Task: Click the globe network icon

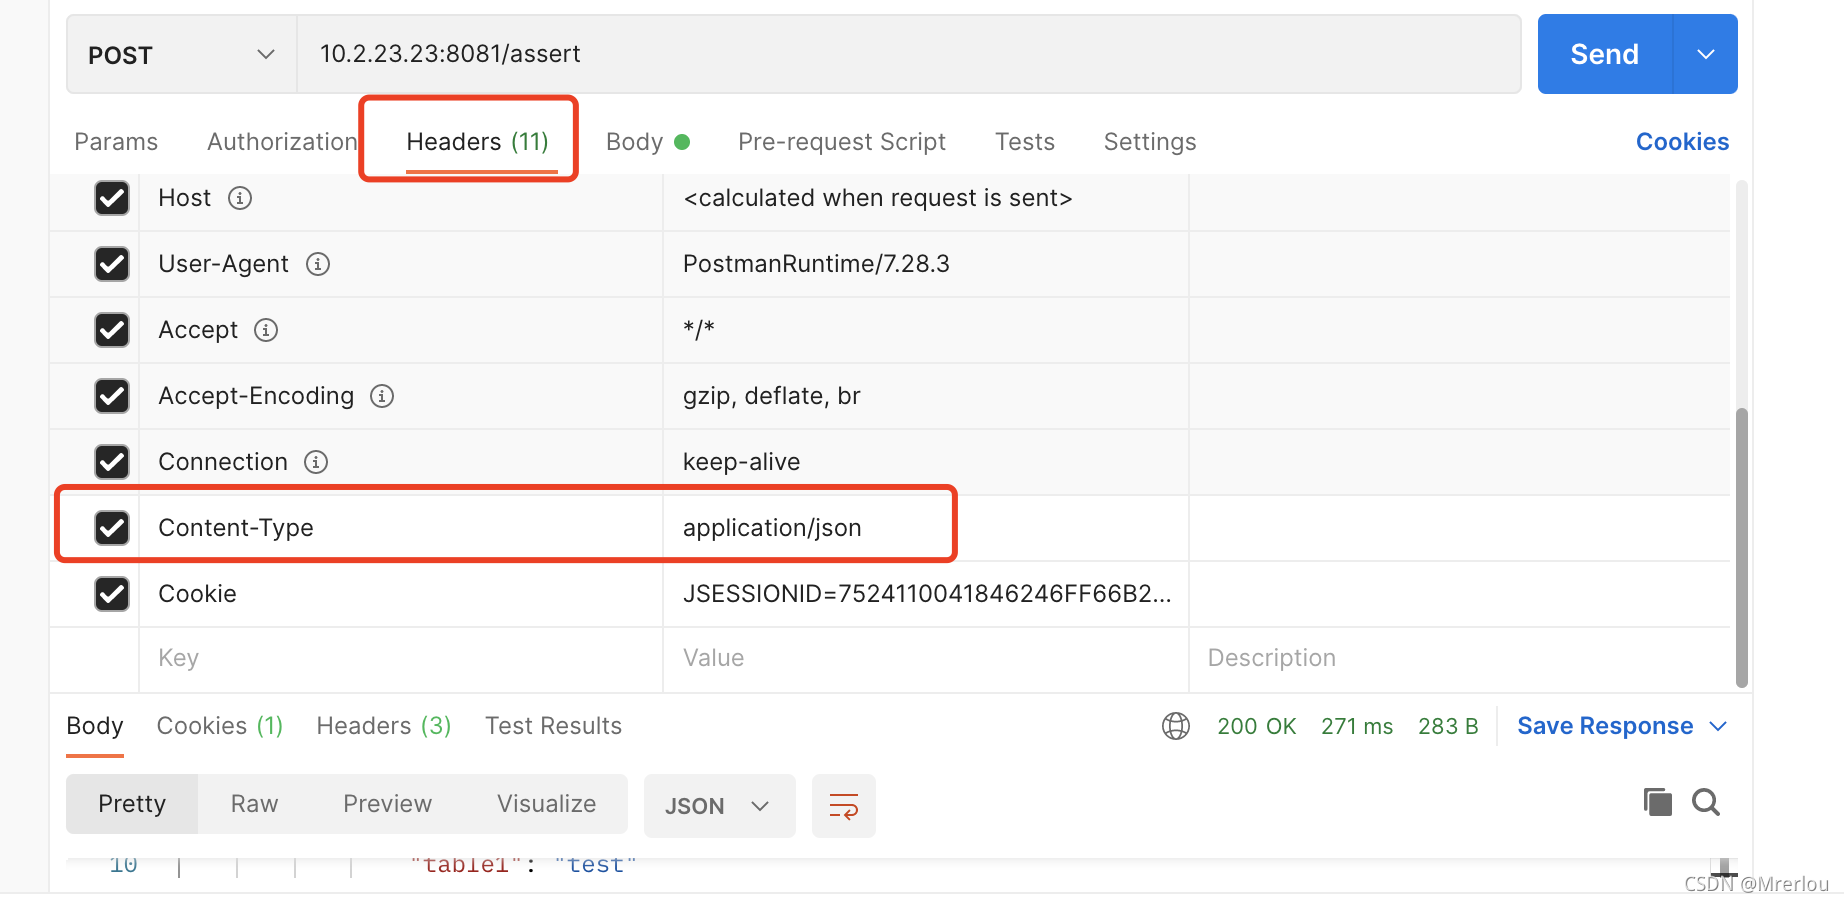Action: tap(1176, 726)
